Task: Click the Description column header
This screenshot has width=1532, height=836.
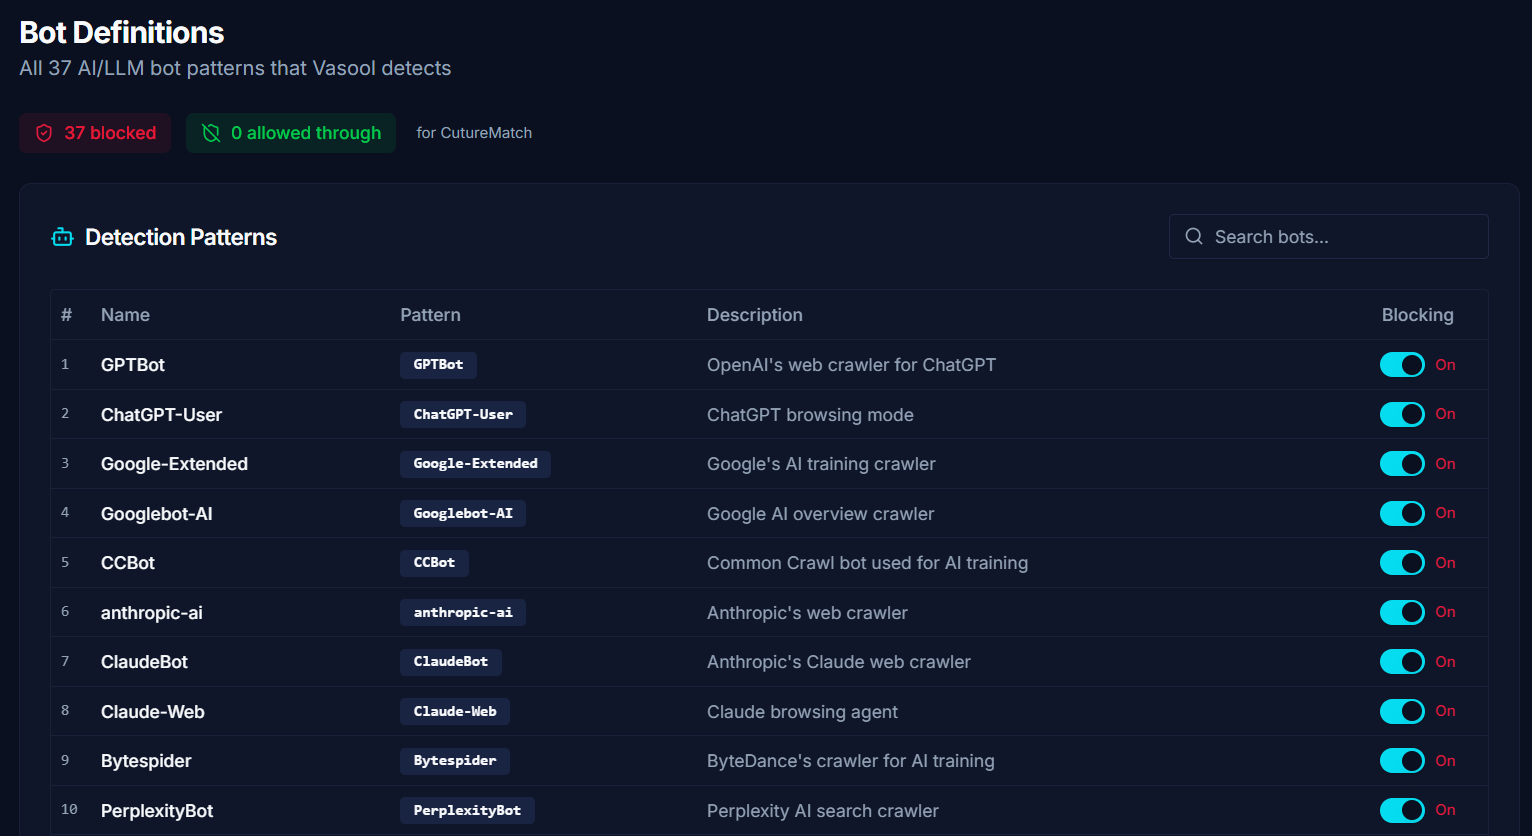Action: coord(755,315)
